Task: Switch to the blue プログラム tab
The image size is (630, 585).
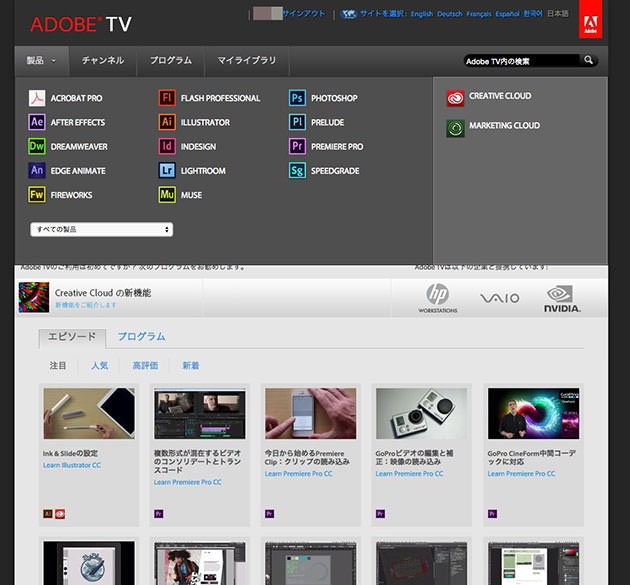Action: click(141, 337)
